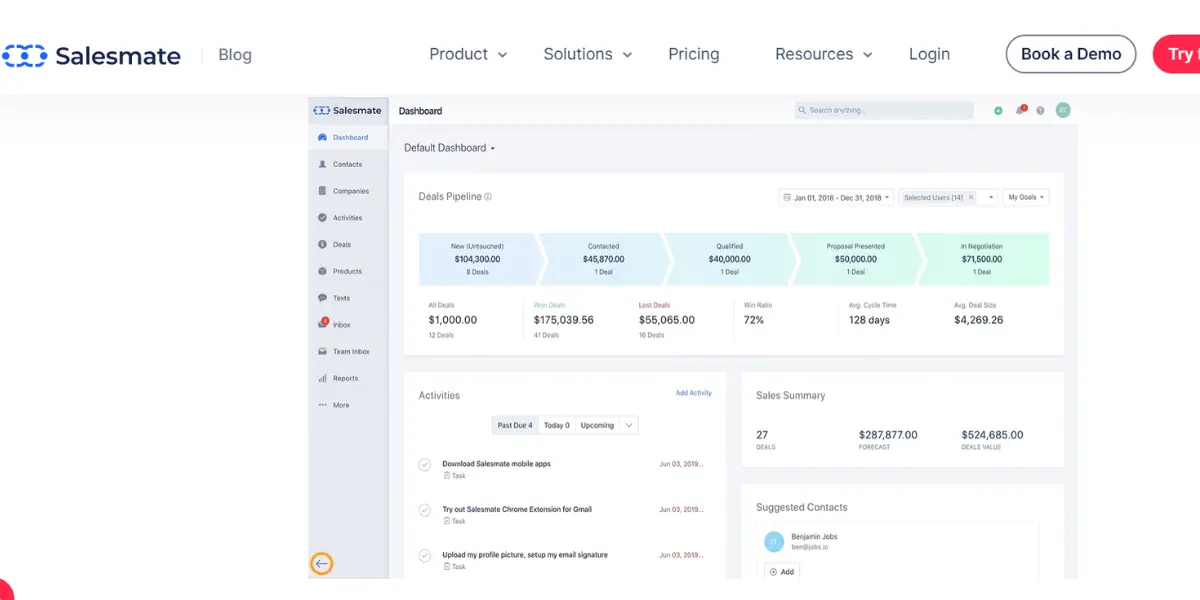Click Benjamin Jobs contact avatar
Image resolution: width=1200 pixels, height=600 pixels.
774,542
